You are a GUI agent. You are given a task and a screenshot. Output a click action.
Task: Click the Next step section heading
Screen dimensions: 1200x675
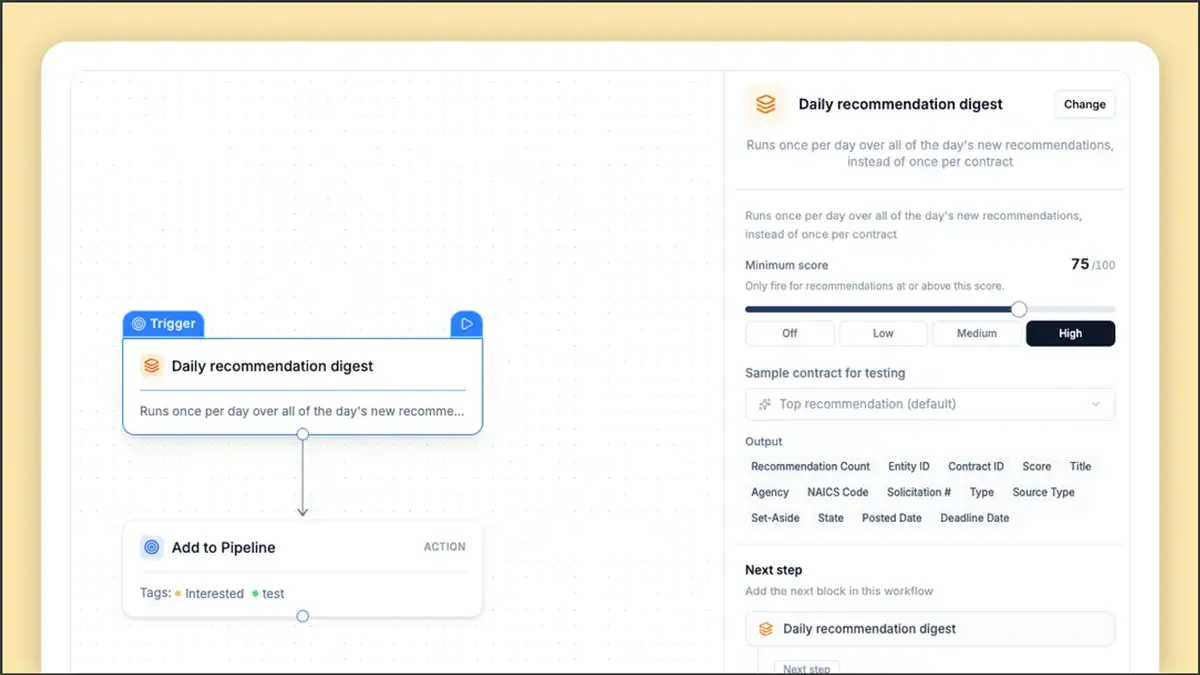click(774, 570)
